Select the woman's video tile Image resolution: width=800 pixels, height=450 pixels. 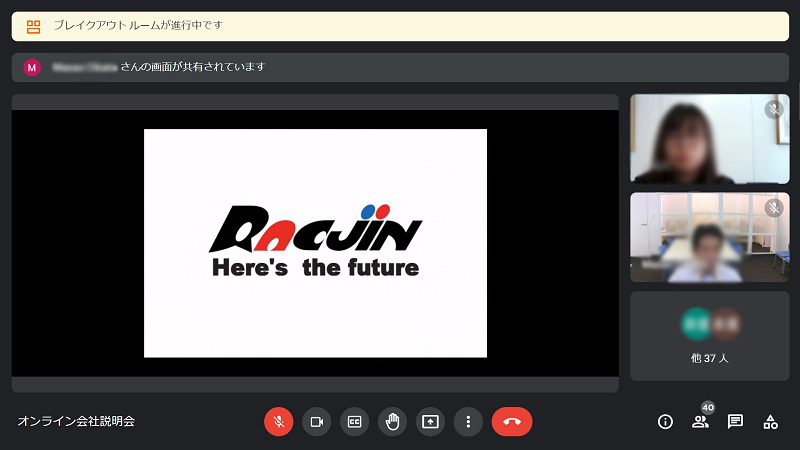click(x=710, y=139)
